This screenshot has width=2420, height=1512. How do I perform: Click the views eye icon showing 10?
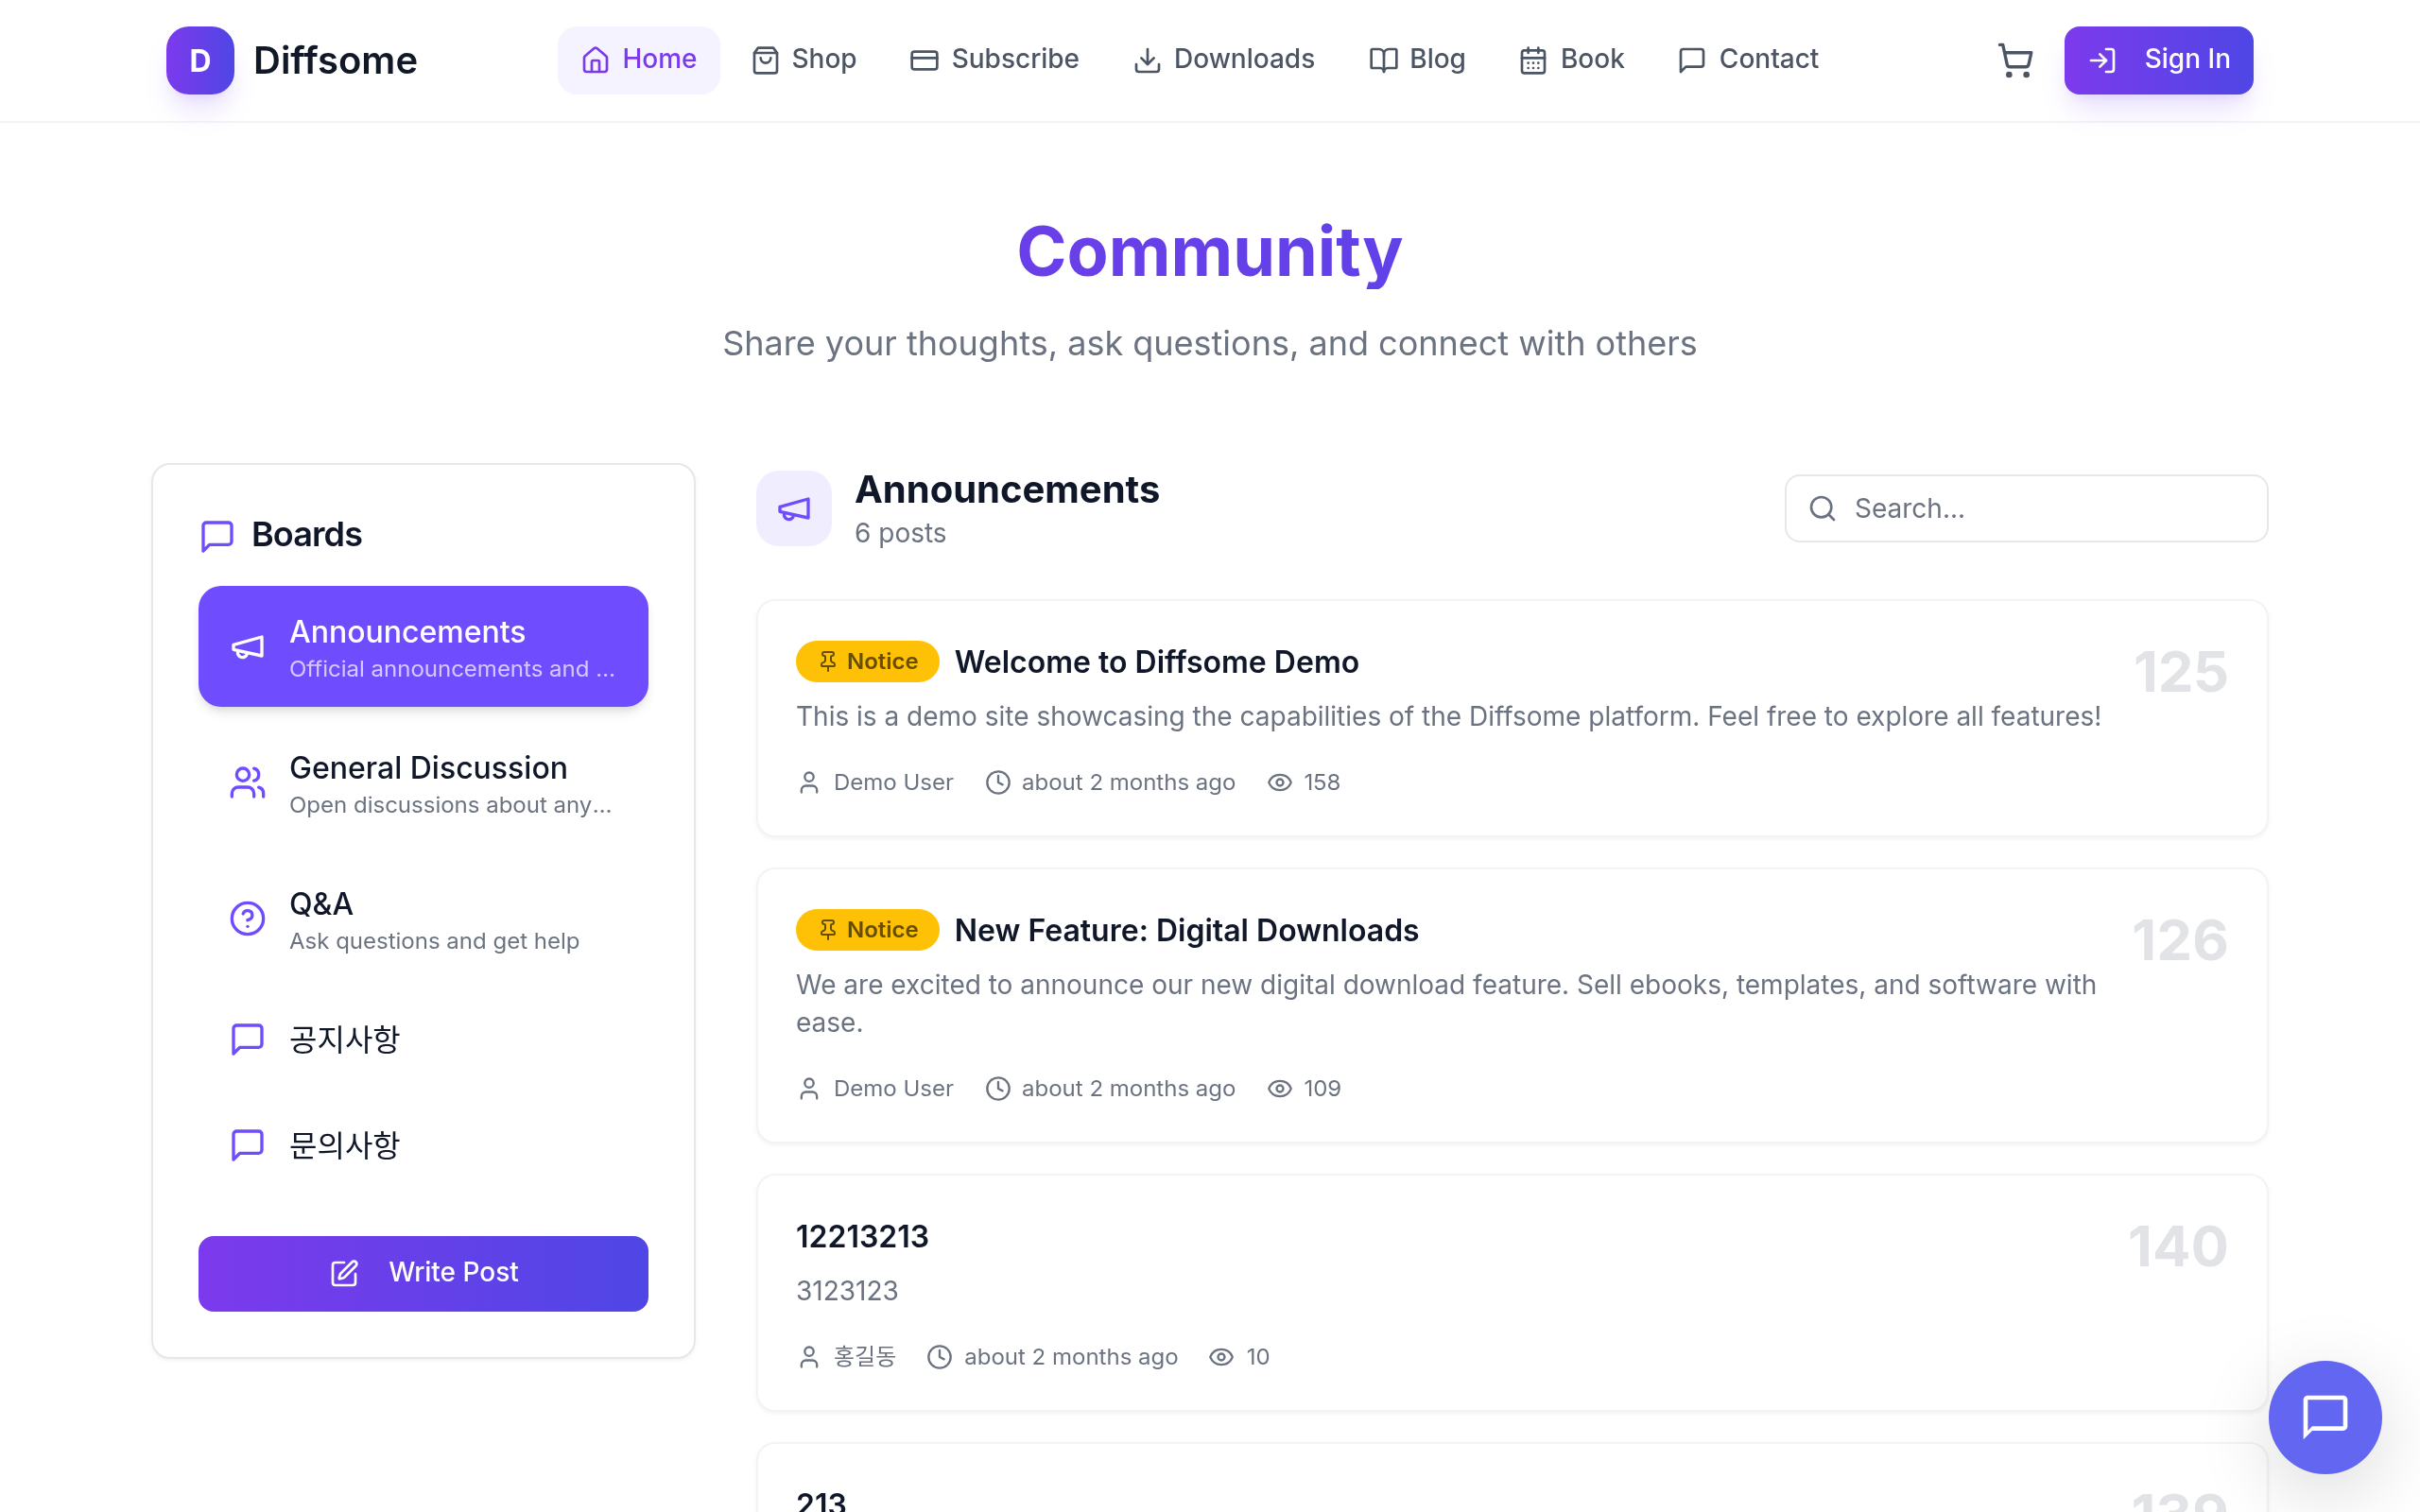(x=1221, y=1357)
